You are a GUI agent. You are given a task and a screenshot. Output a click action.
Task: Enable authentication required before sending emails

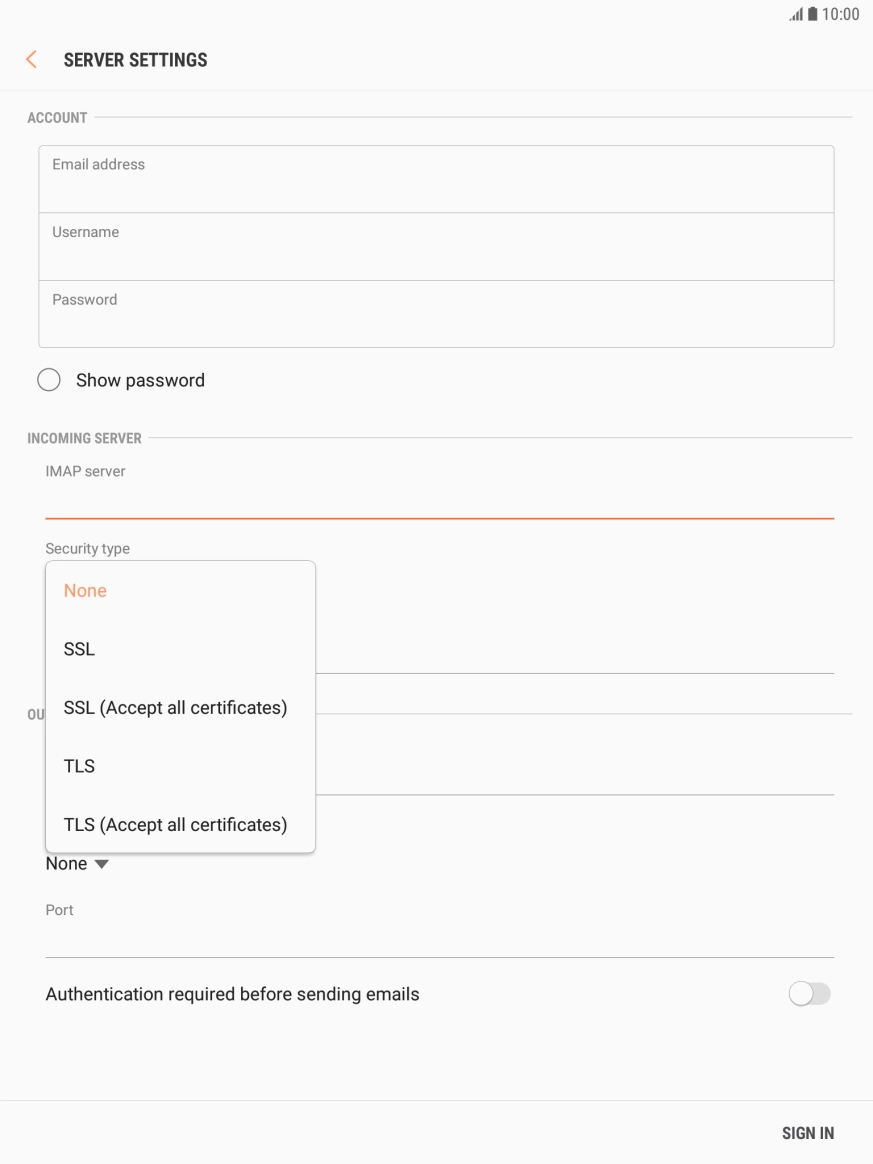click(x=809, y=994)
